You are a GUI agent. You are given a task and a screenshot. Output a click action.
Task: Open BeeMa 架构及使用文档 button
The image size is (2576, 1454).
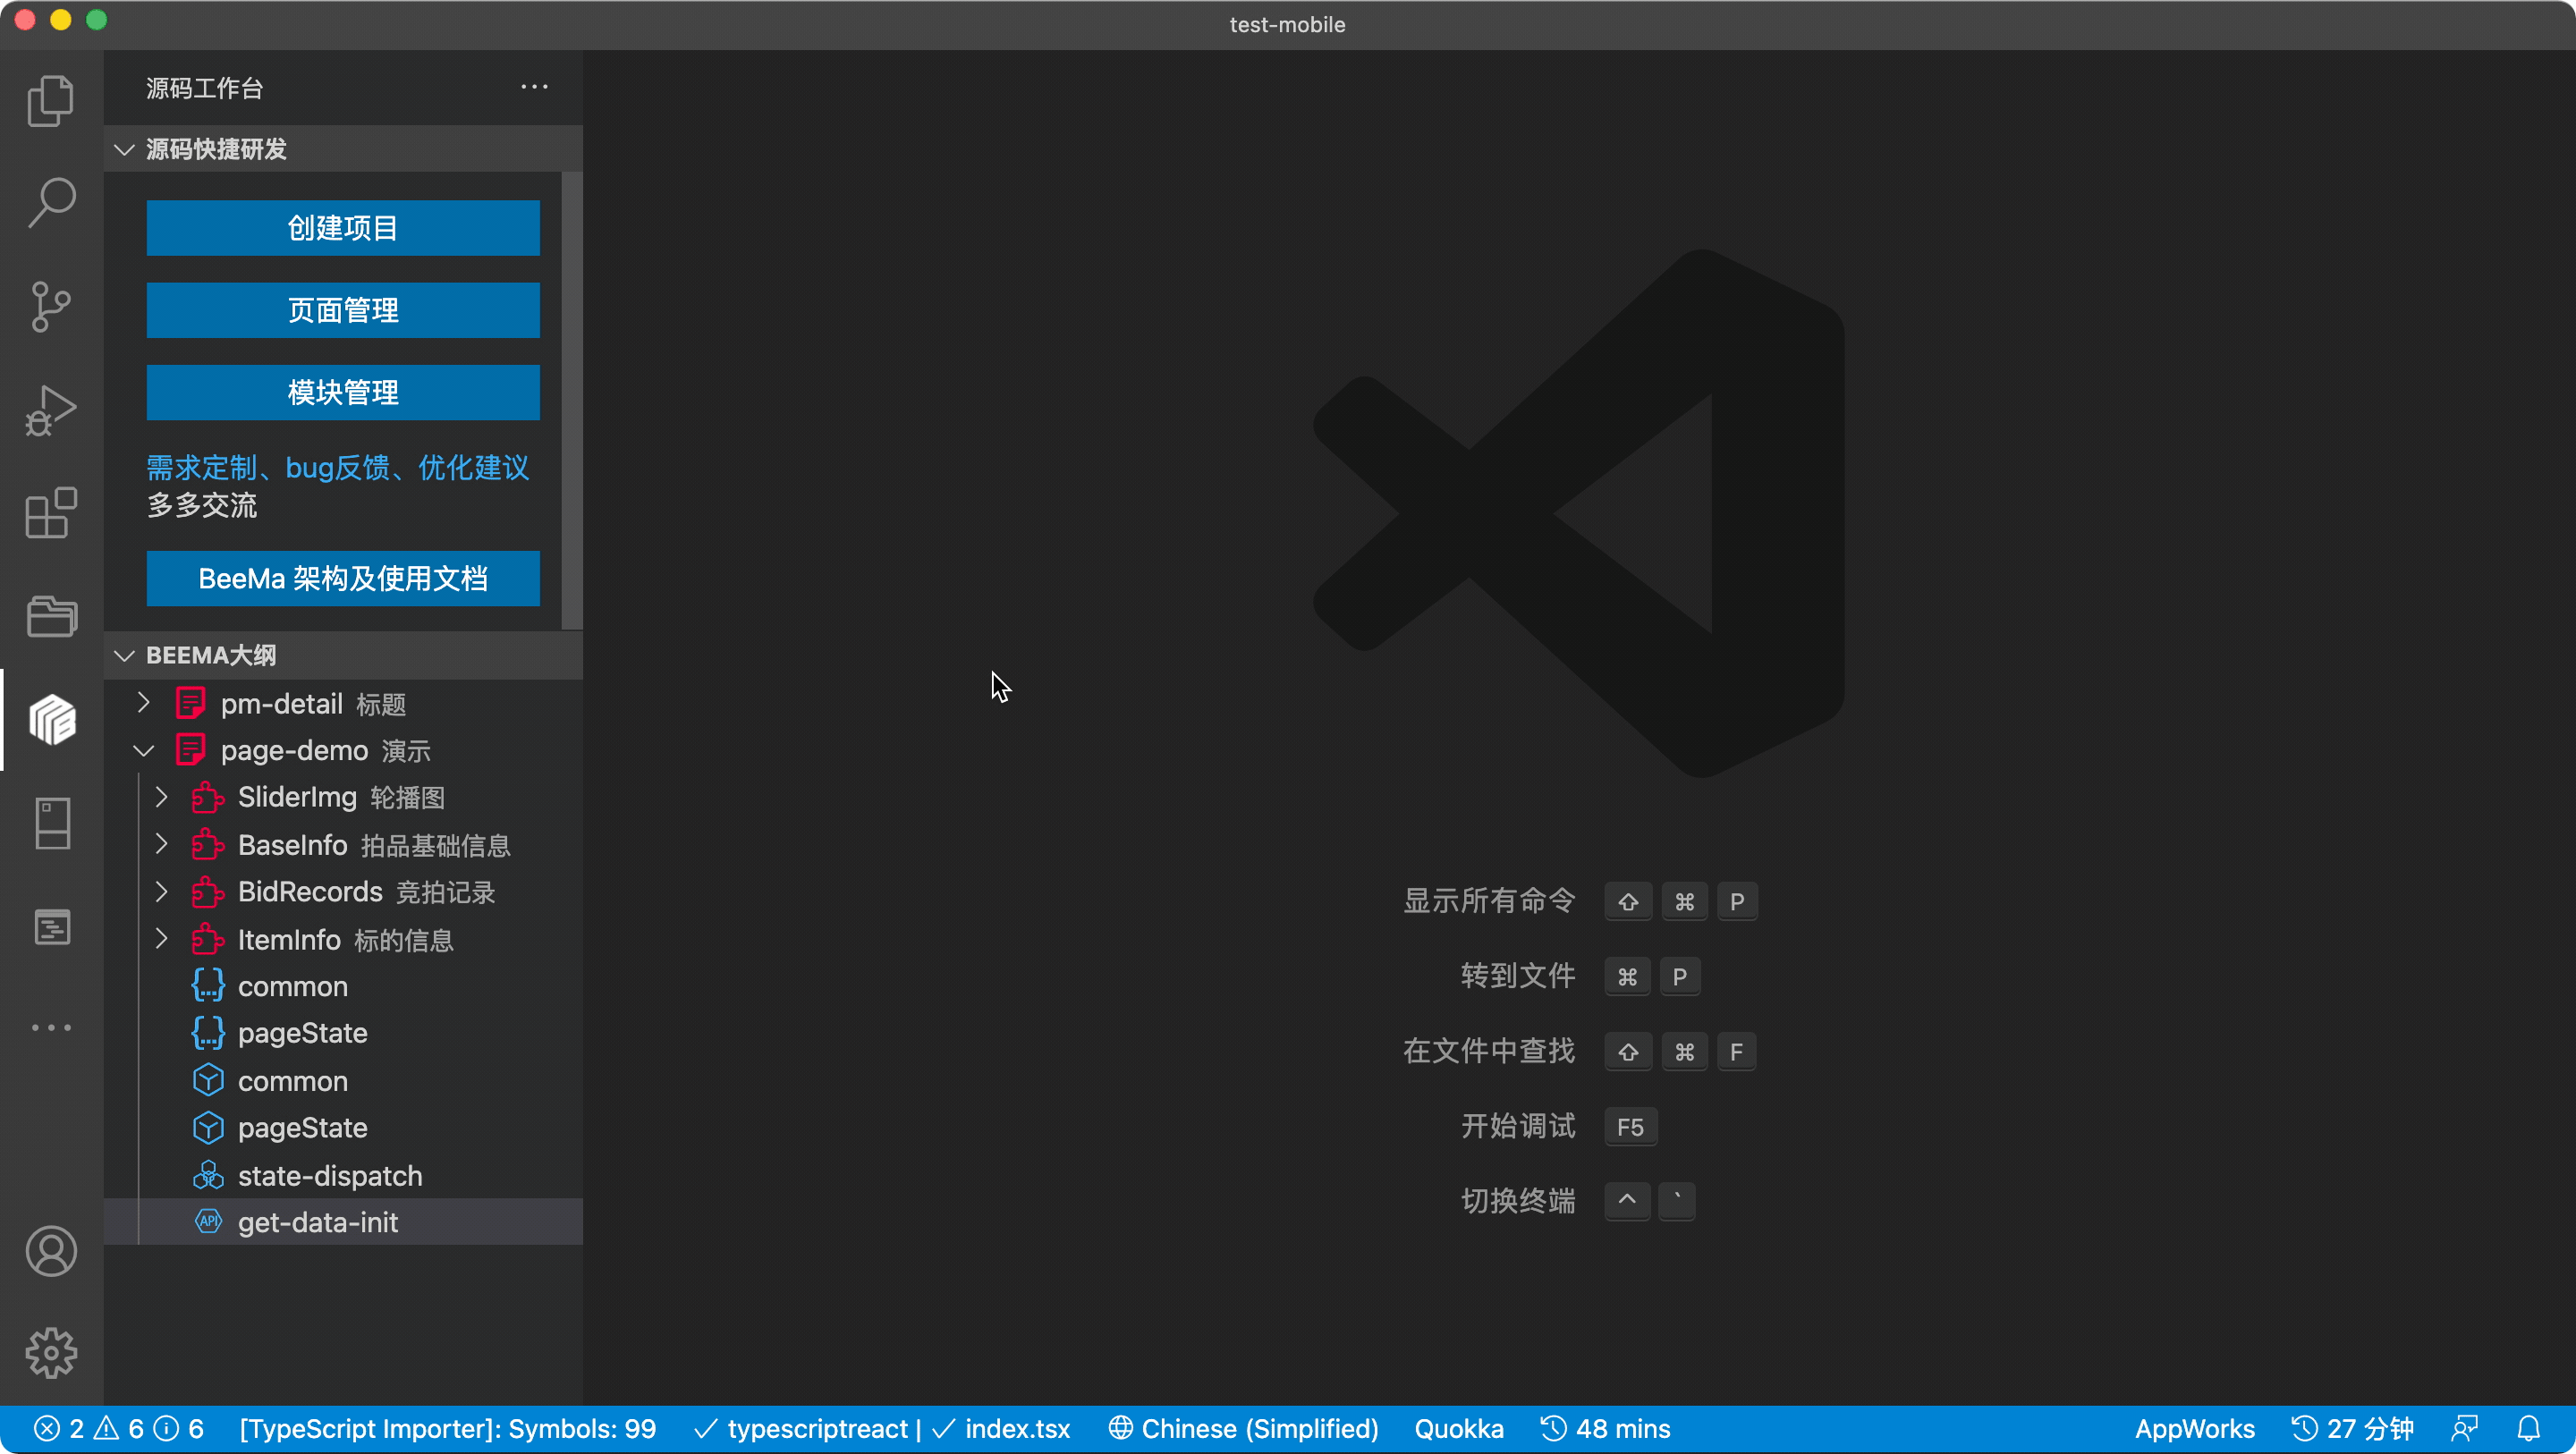343,578
